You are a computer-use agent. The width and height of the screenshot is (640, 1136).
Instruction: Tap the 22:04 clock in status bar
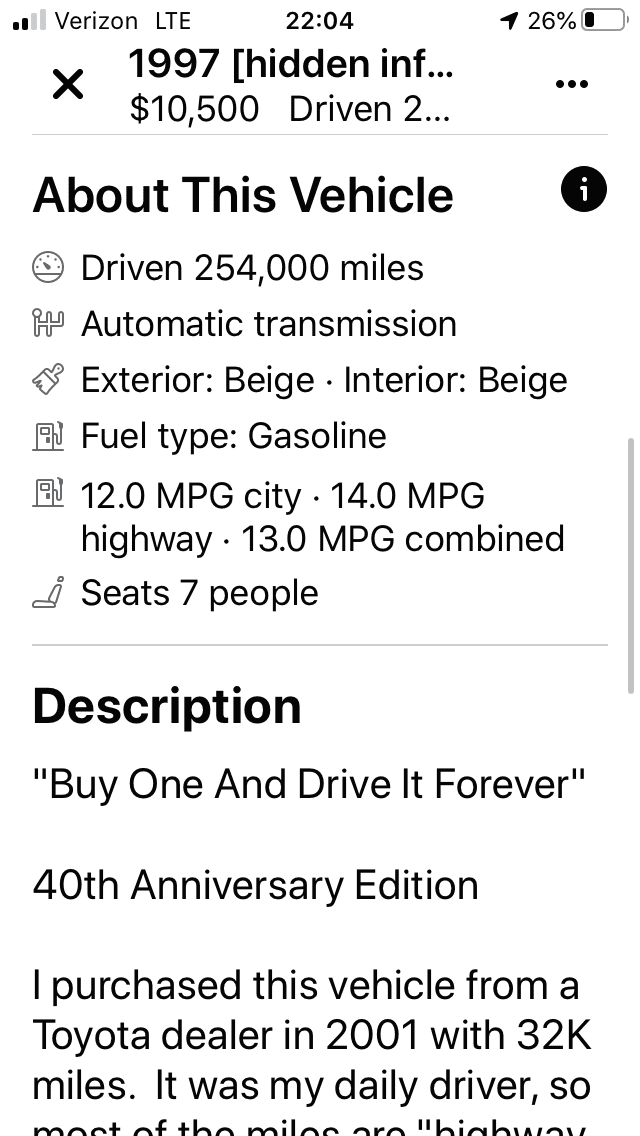[320, 20]
